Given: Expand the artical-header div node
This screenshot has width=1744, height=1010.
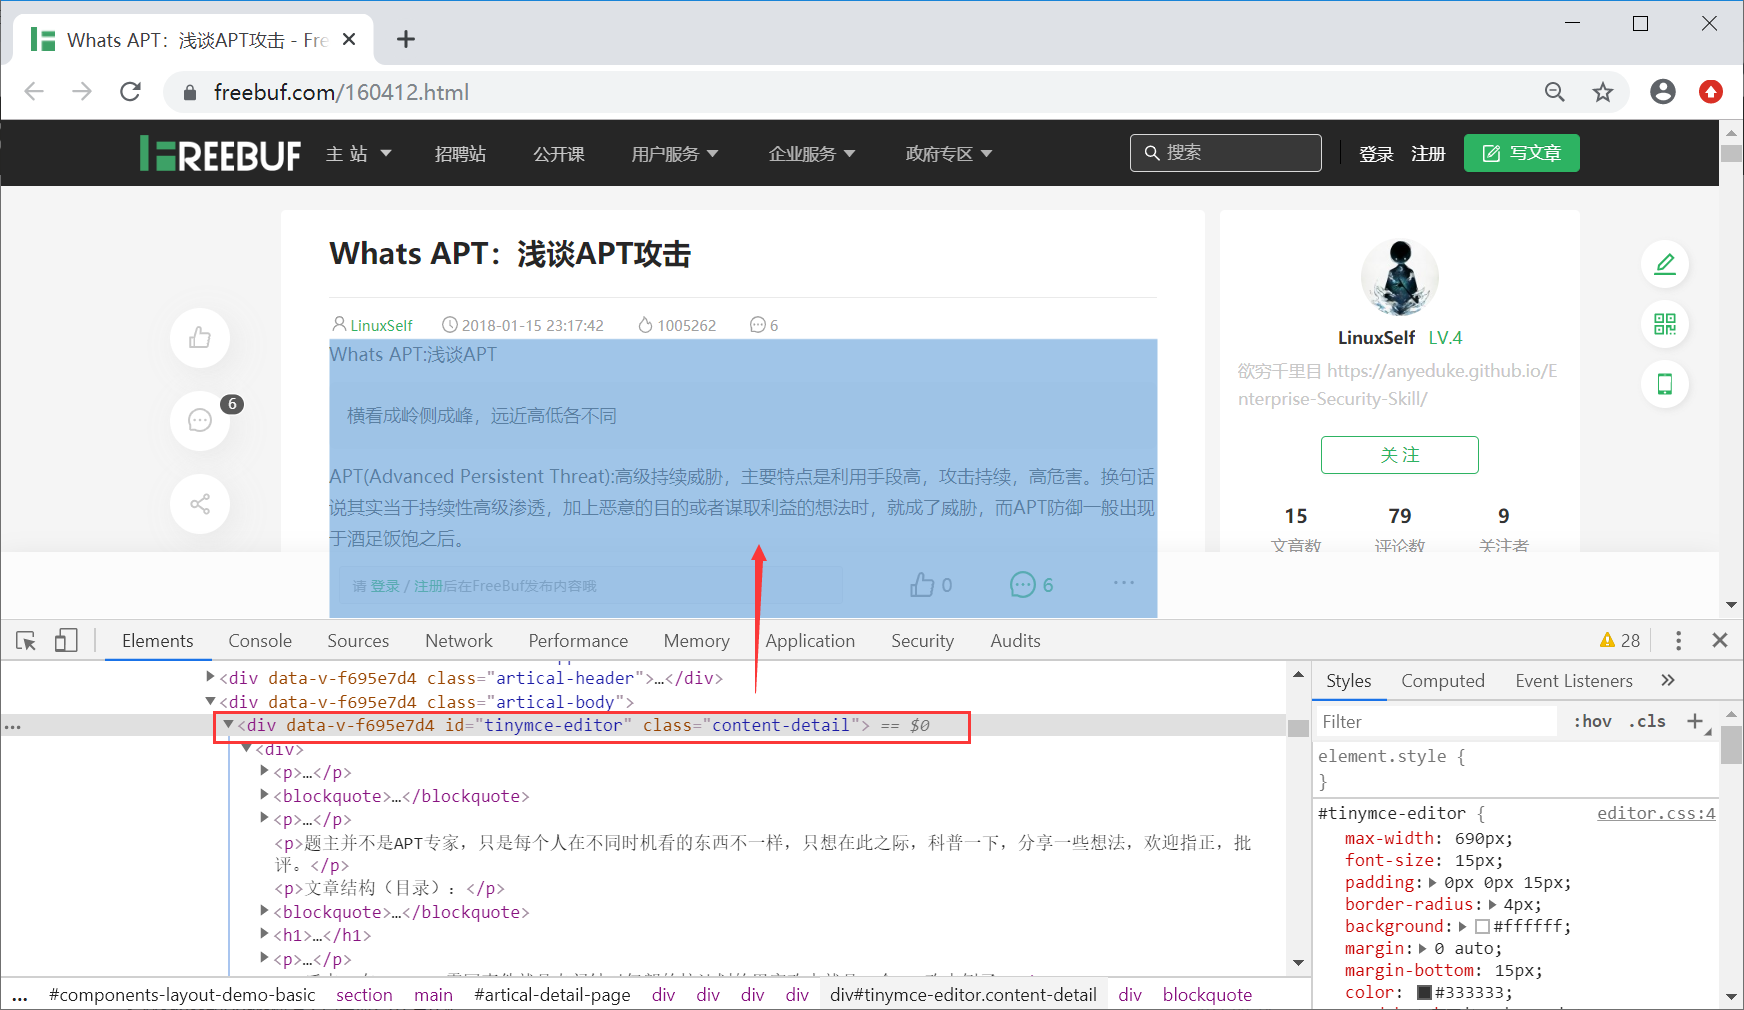Looking at the screenshot, I should tap(210, 678).
